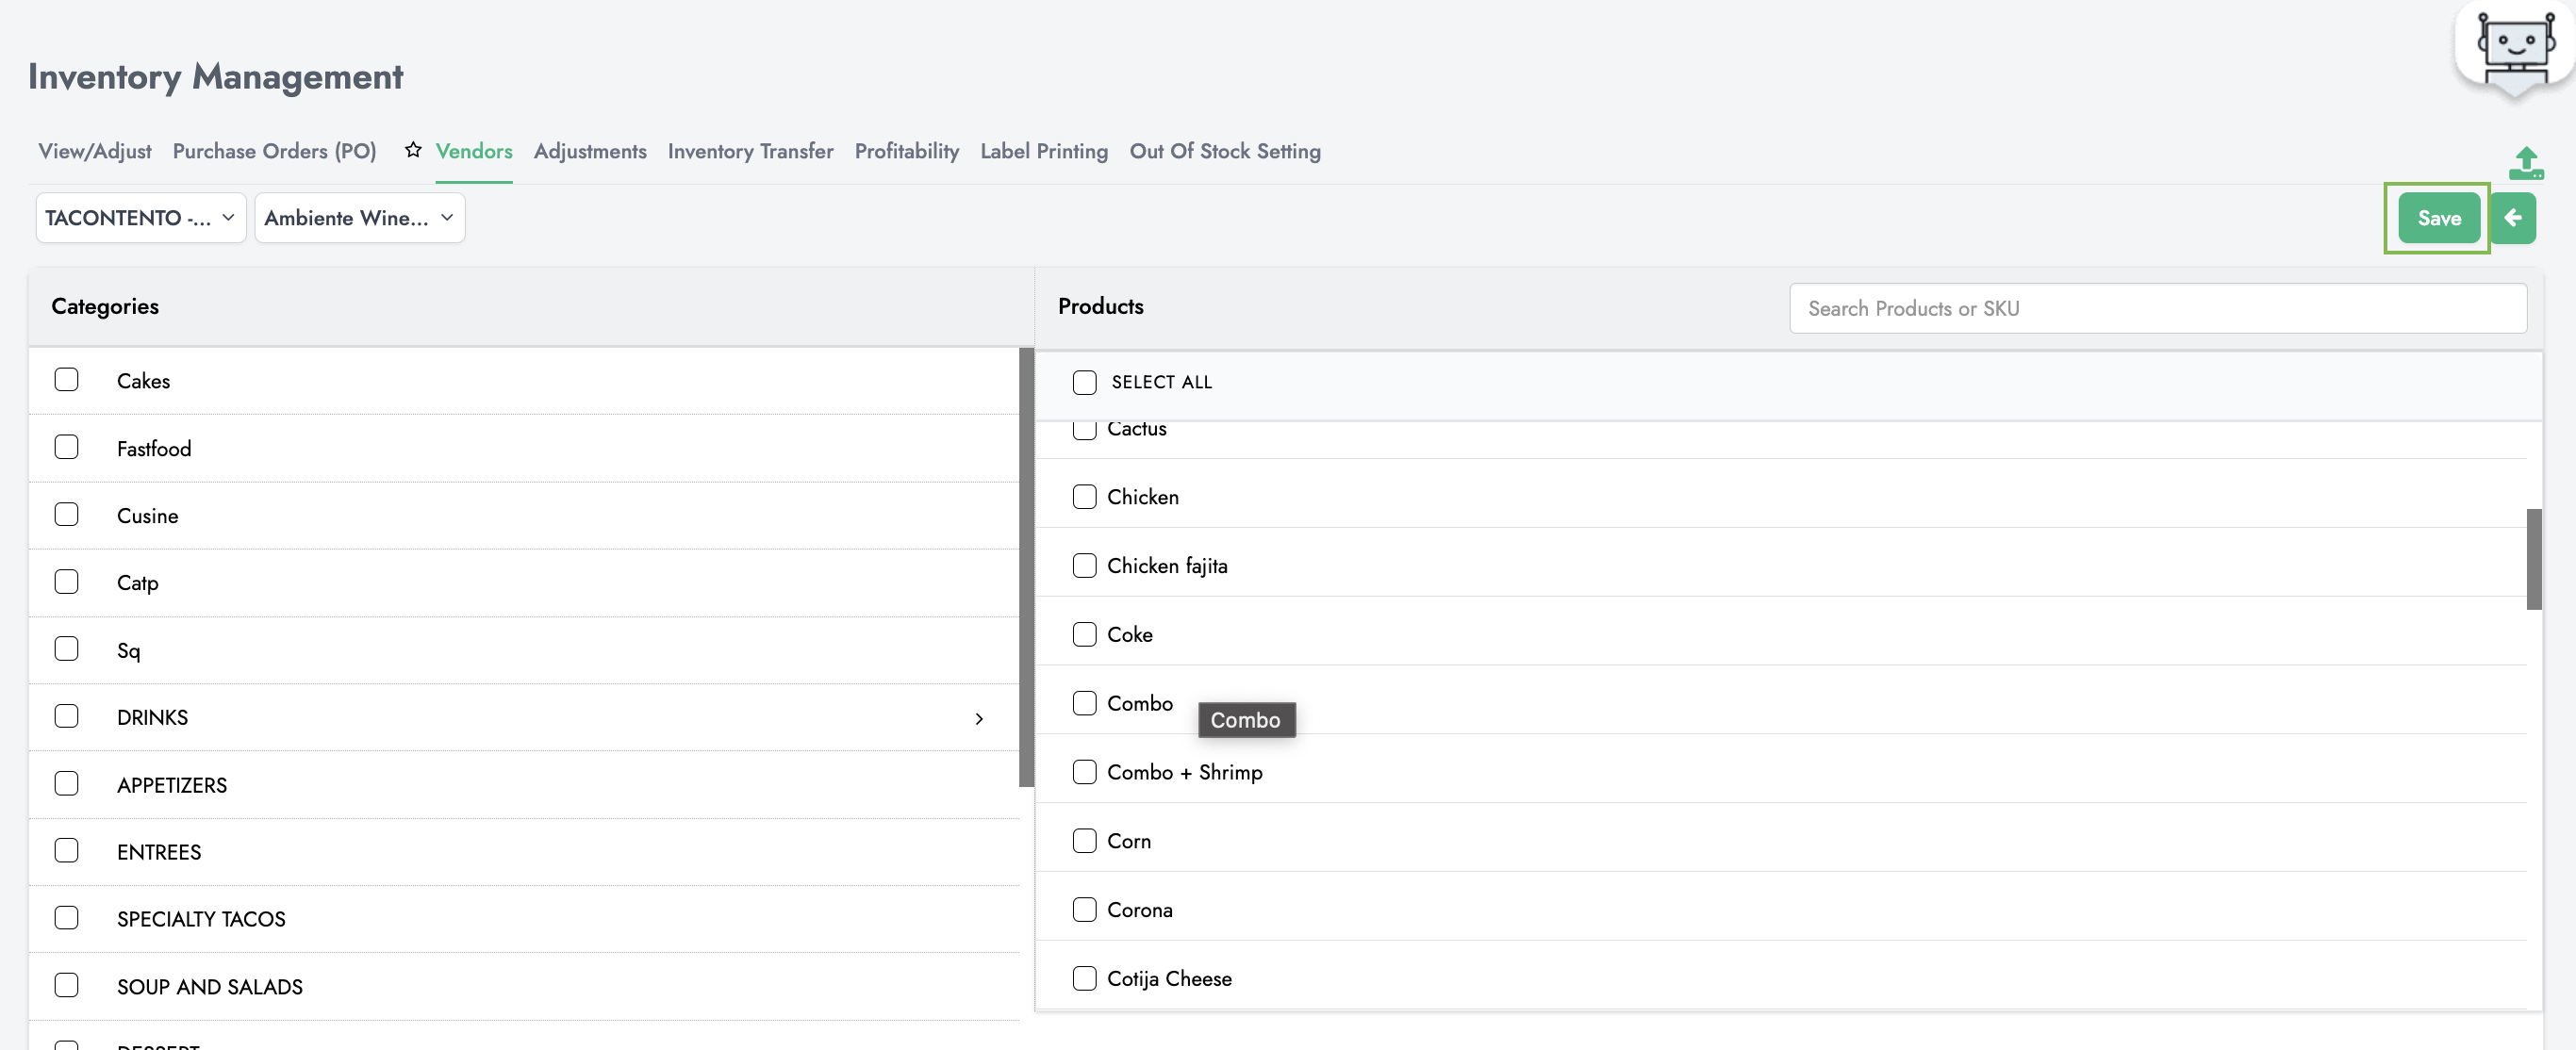
Task: Check the Chicken fajita product checkbox
Action: pyautogui.click(x=1085, y=566)
